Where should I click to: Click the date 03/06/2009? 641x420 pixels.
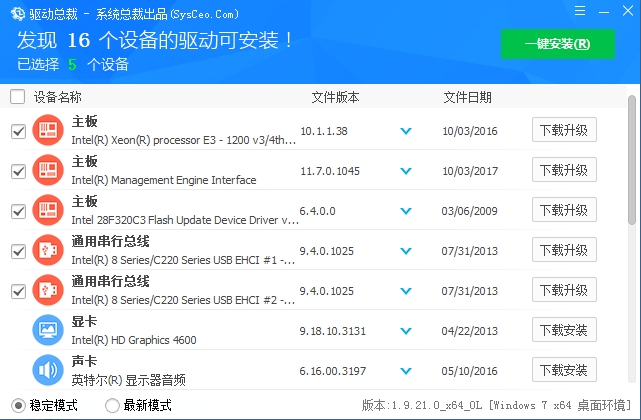pyautogui.click(x=469, y=211)
